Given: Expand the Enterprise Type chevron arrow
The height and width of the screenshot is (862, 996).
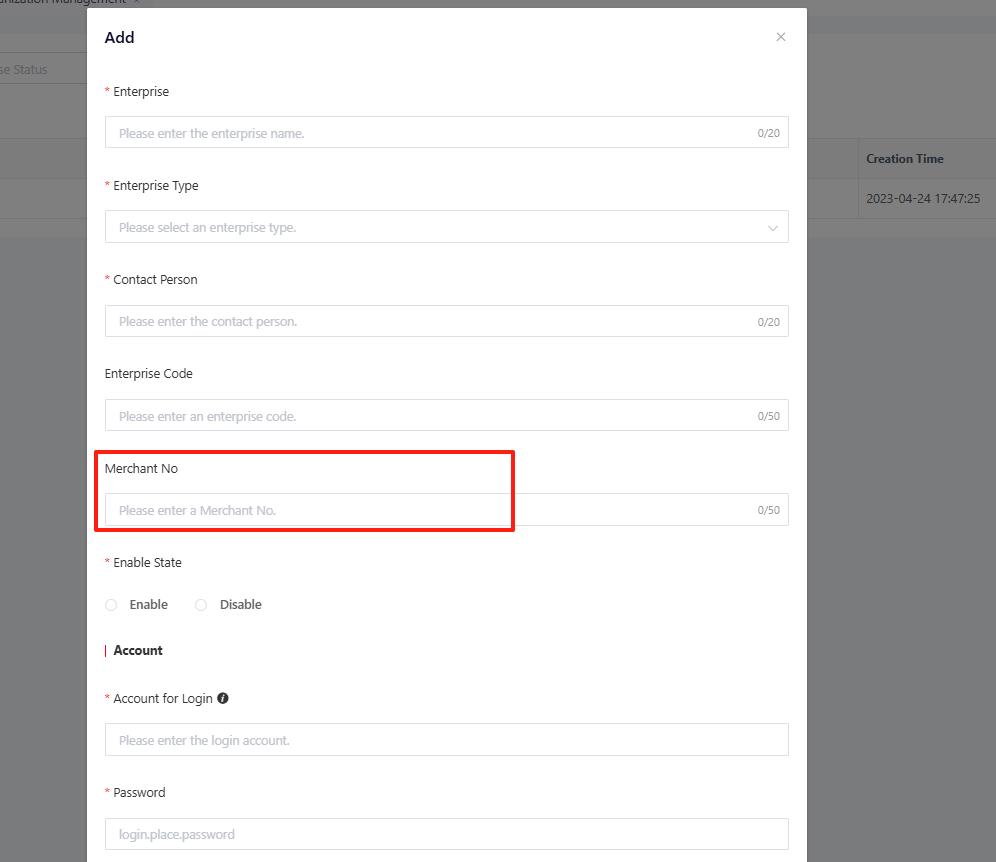Looking at the screenshot, I should (x=772, y=228).
